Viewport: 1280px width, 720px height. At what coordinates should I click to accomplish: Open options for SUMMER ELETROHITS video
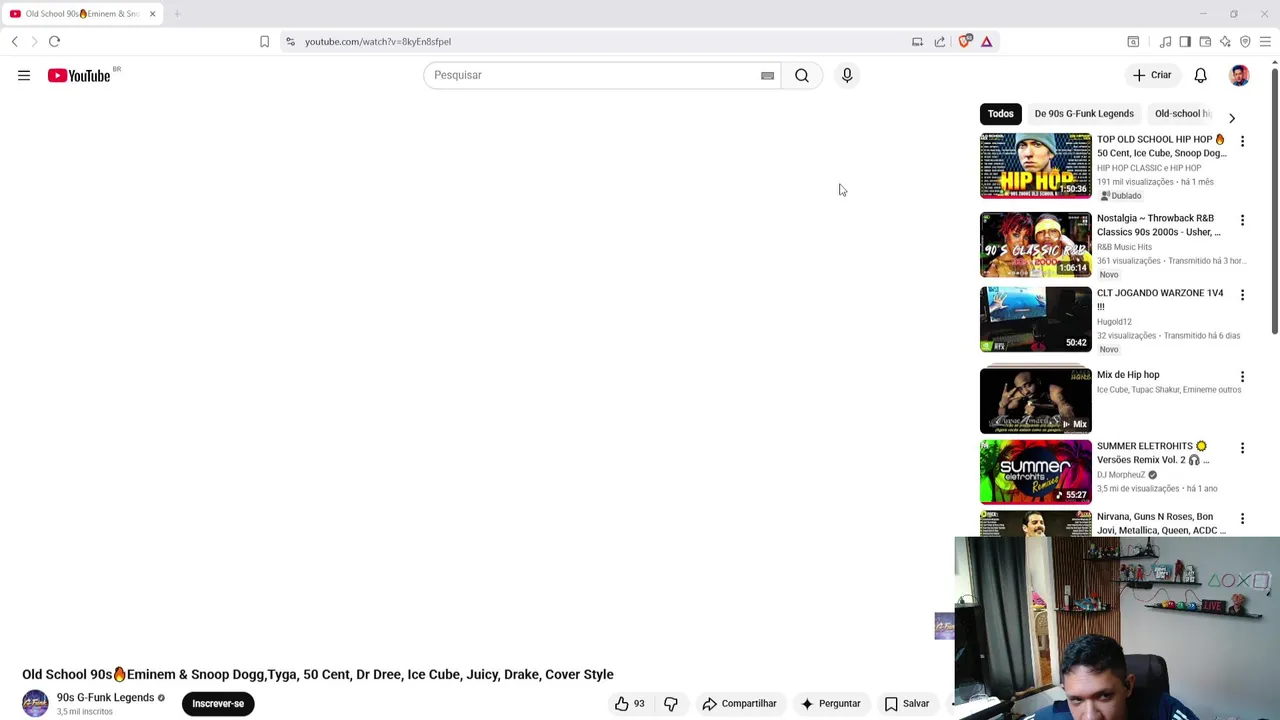1242,448
